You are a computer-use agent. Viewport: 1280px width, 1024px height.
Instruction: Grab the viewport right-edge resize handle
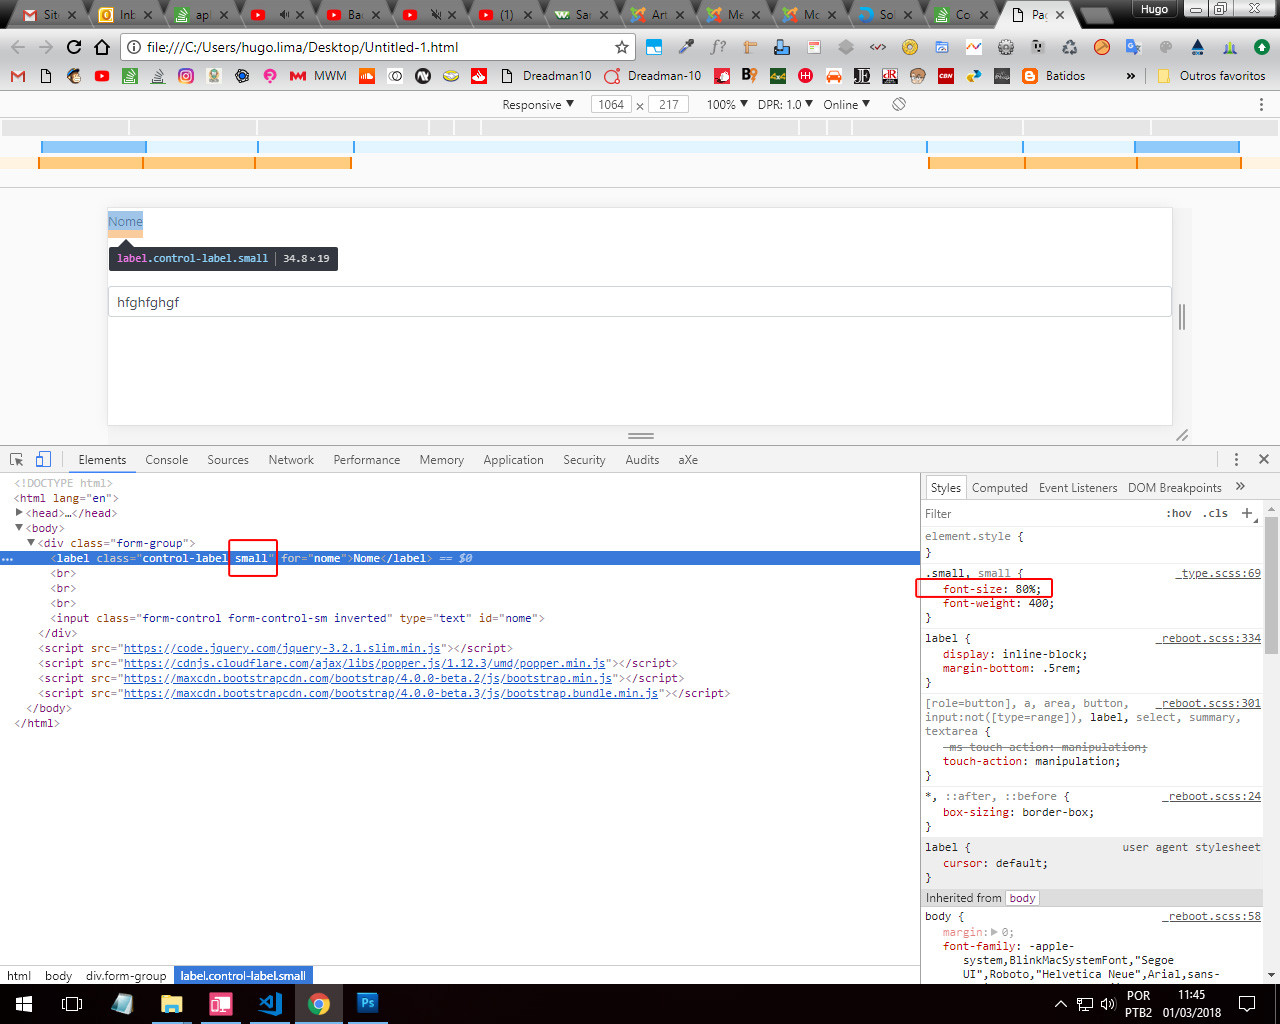click(x=1182, y=317)
